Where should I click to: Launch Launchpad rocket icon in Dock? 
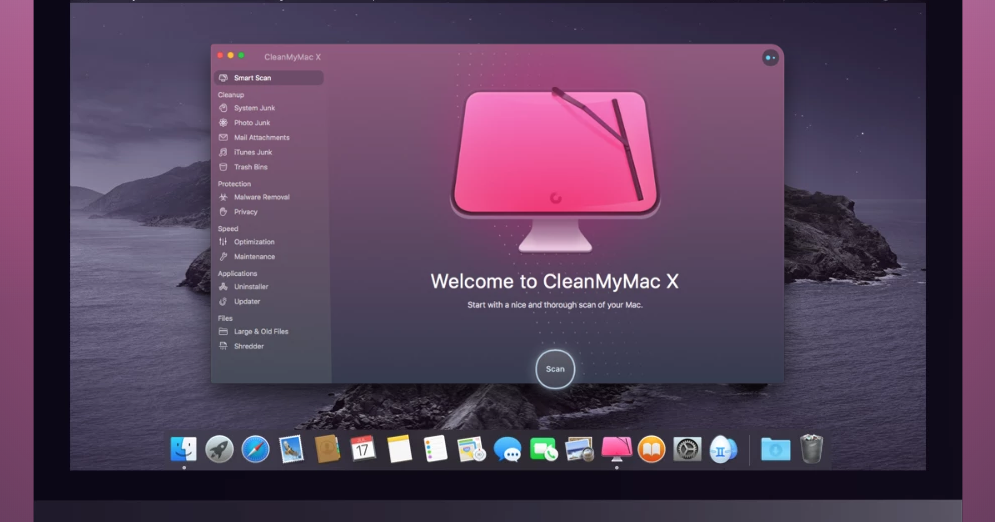point(220,449)
